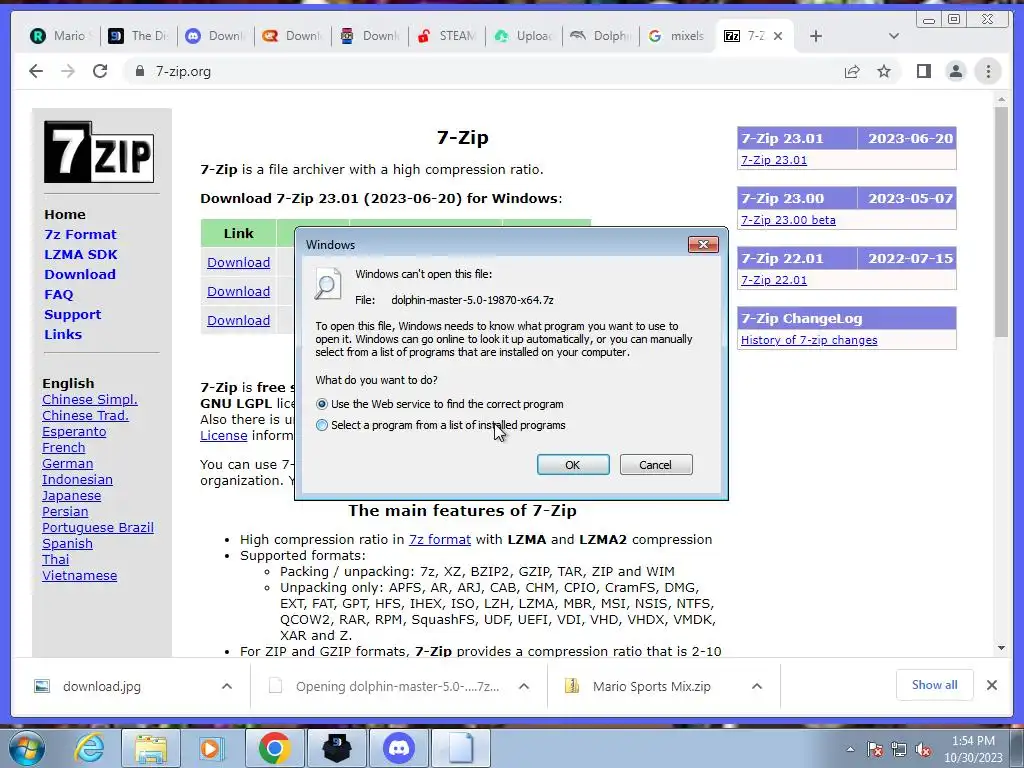Open the browser side panel icon

[x=923, y=71]
